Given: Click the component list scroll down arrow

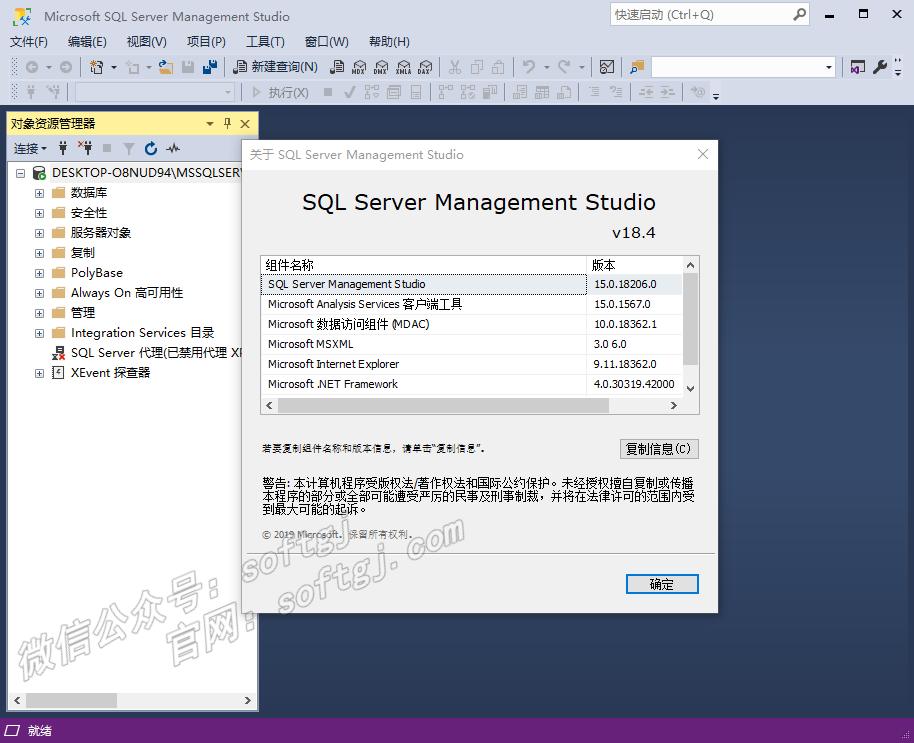Looking at the screenshot, I should (x=690, y=389).
